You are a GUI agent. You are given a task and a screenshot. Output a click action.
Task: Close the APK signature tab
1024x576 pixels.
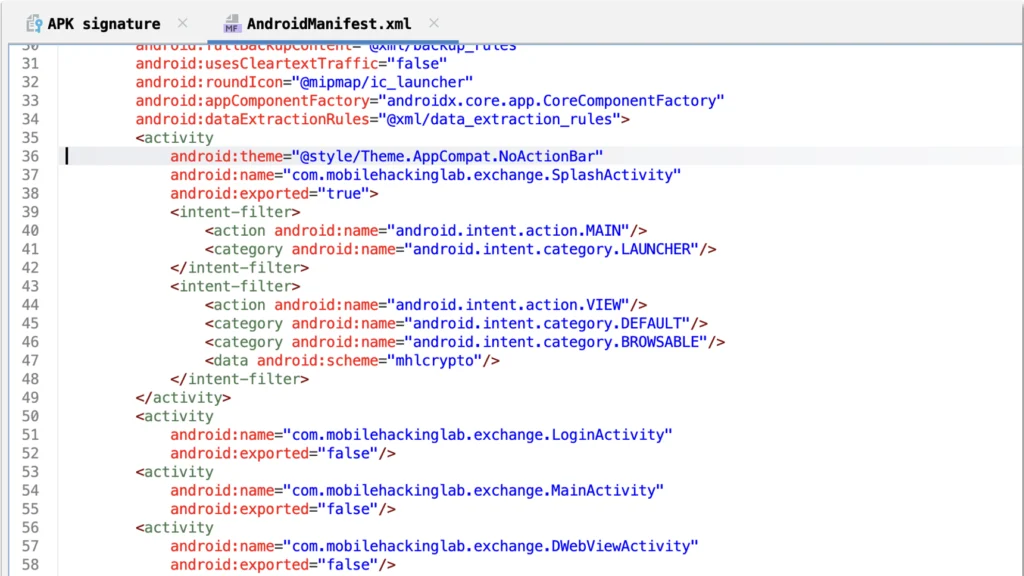pyautogui.click(x=183, y=21)
